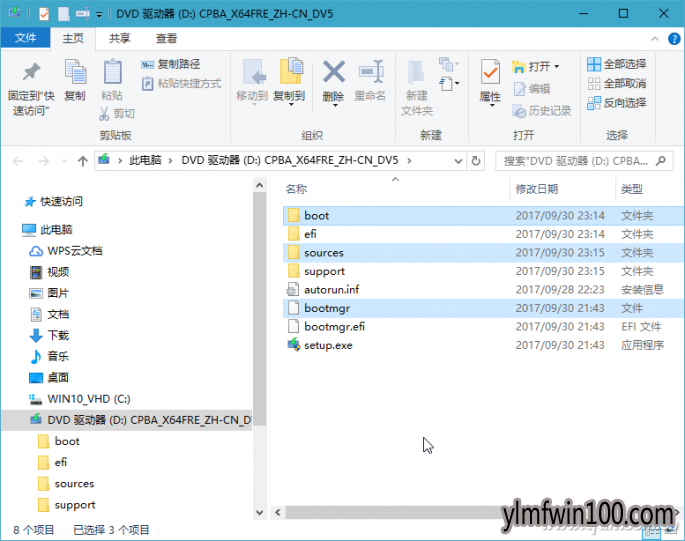Open the Help question mark icon
This screenshot has width=685, height=541.
(x=674, y=39)
